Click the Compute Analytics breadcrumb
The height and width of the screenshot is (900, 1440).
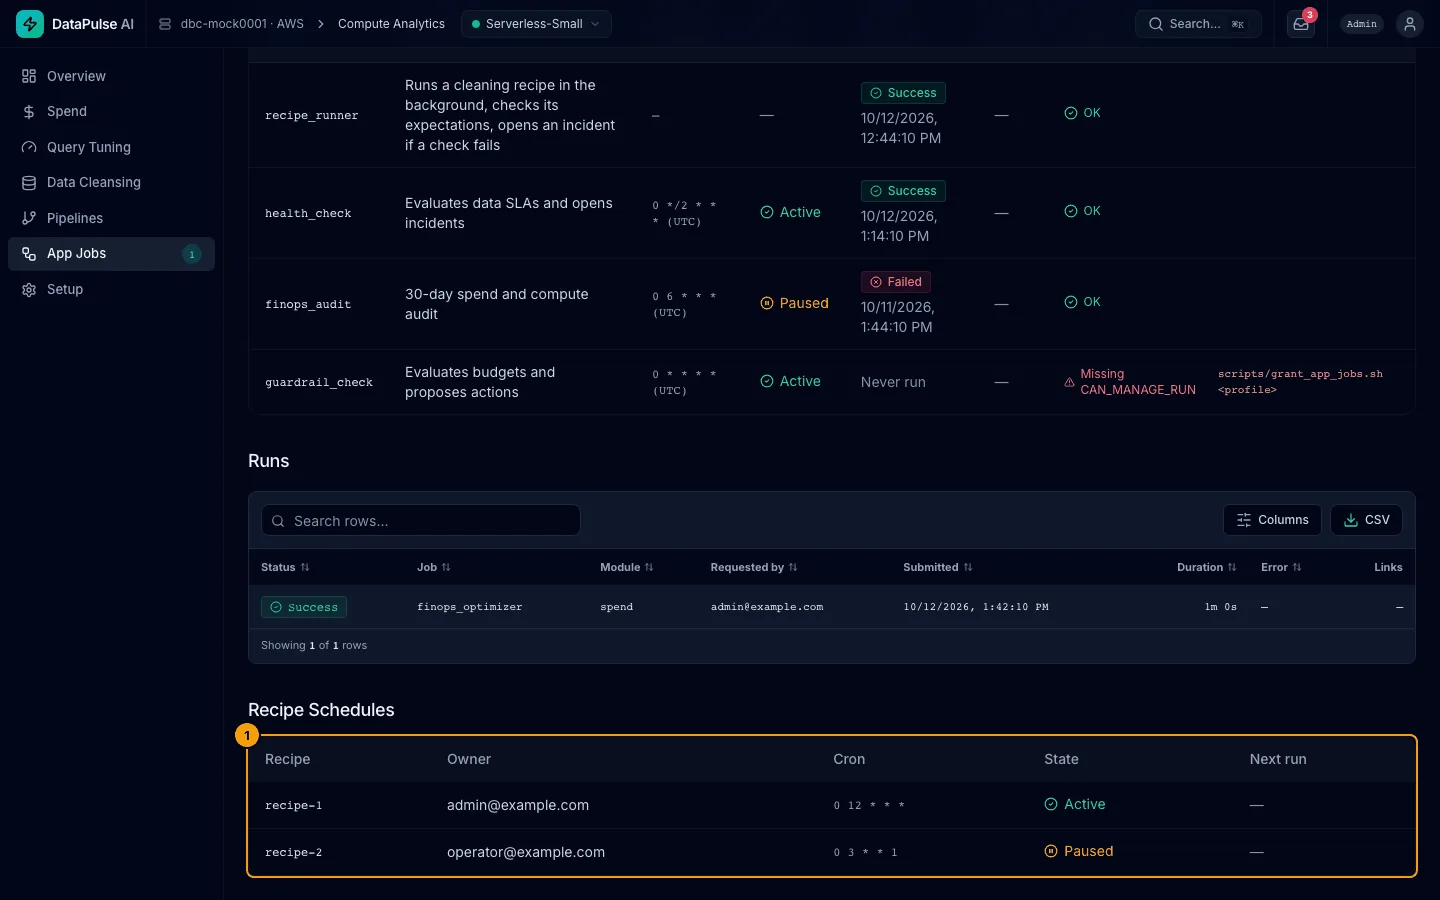tap(391, 24)
